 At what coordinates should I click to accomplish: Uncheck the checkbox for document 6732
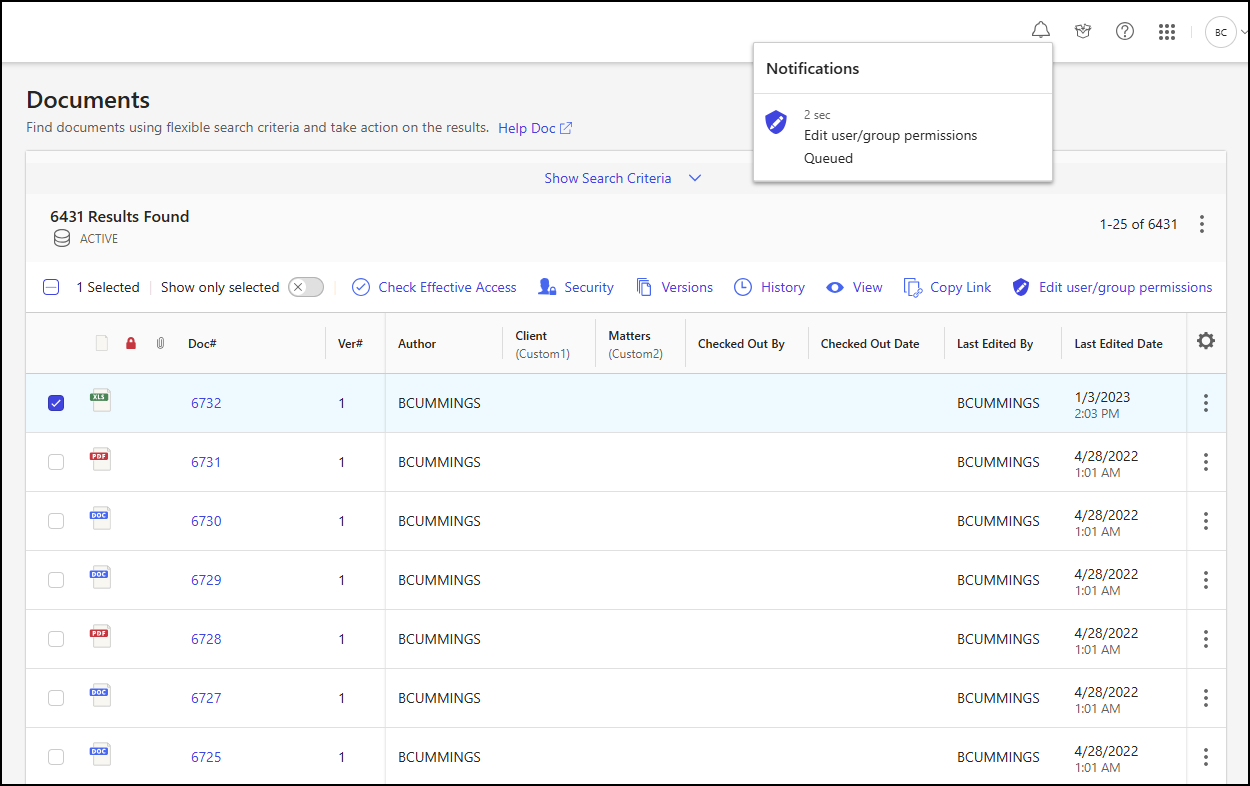(55, 402)
